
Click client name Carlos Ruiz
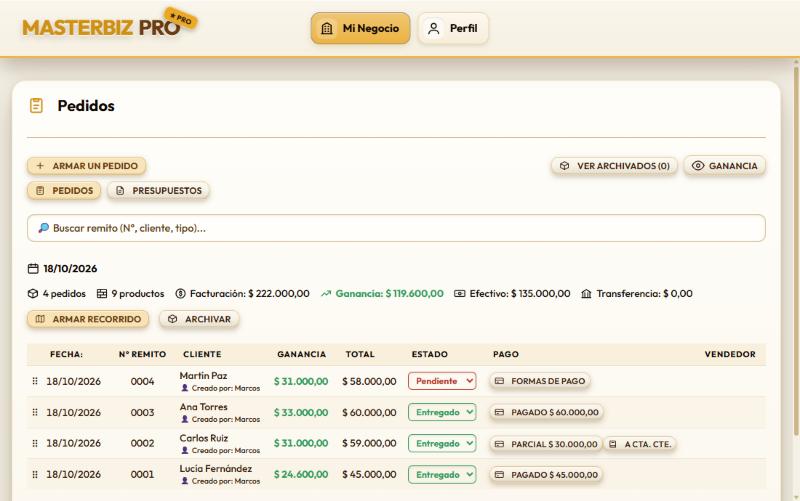coord(204,438)
